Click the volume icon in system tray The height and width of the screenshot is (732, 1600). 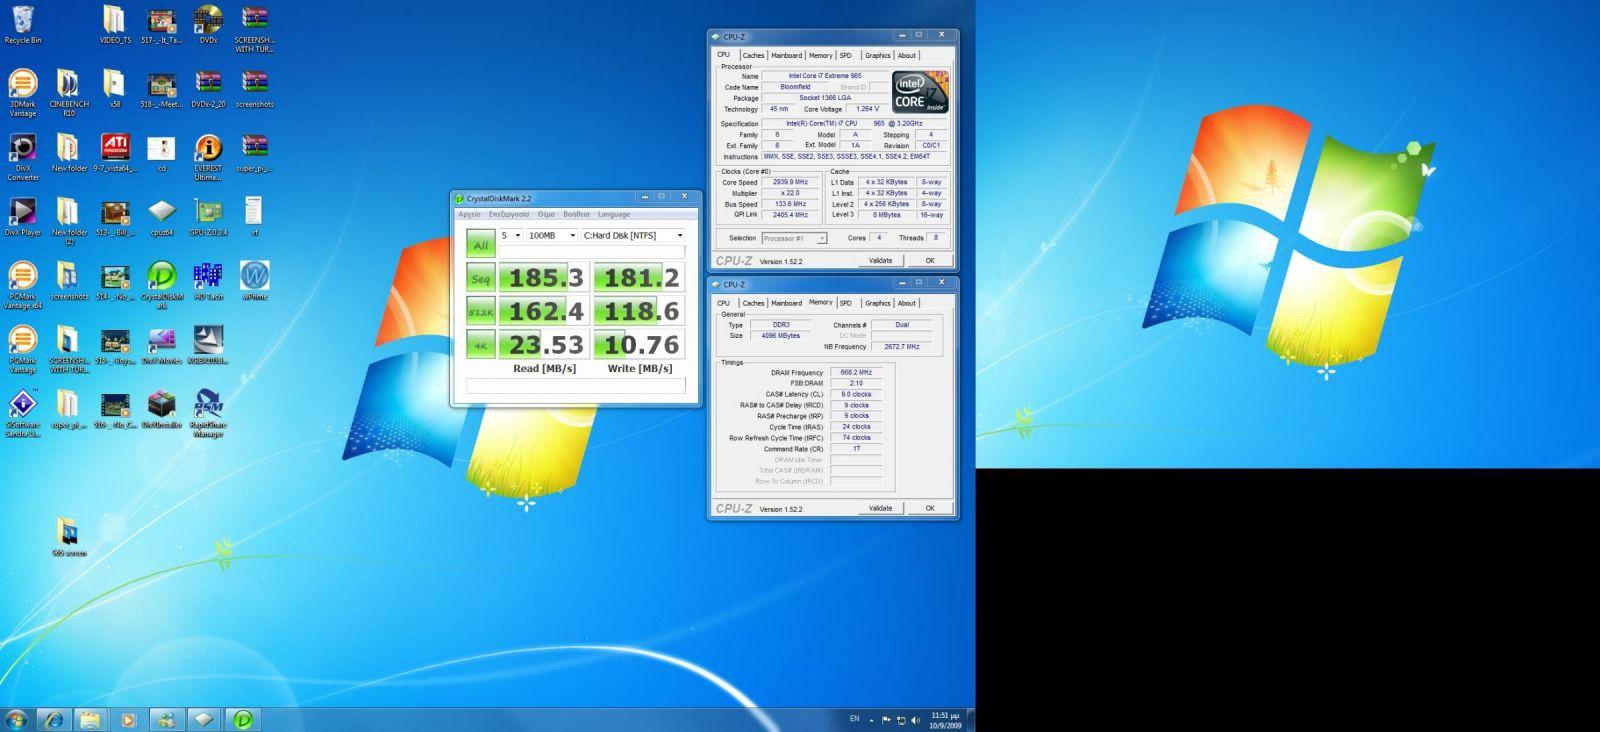coord(916,720)
